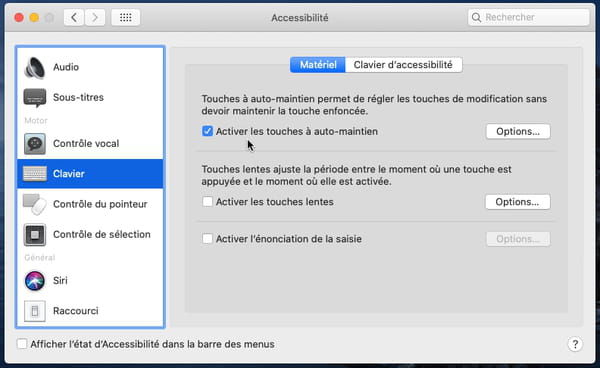The image size is (600, 368).
Task: Toggle Afficher l'état d'Accessibilité dans la barre des menus
Action: (x=22, y=344)
